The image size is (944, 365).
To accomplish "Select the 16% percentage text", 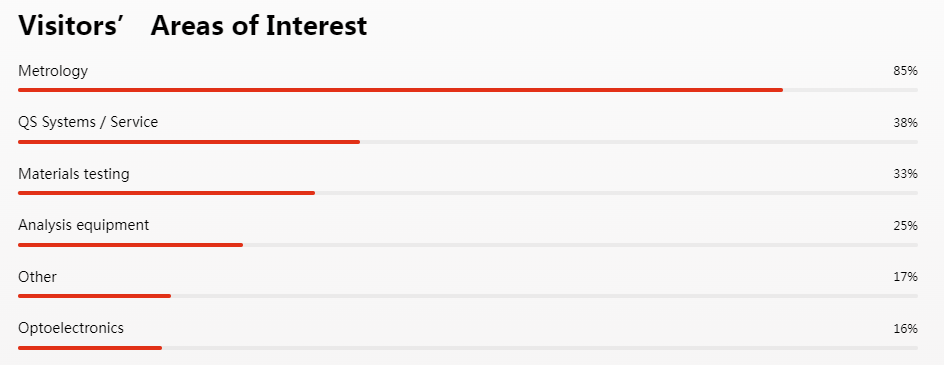I will point(905,329).
